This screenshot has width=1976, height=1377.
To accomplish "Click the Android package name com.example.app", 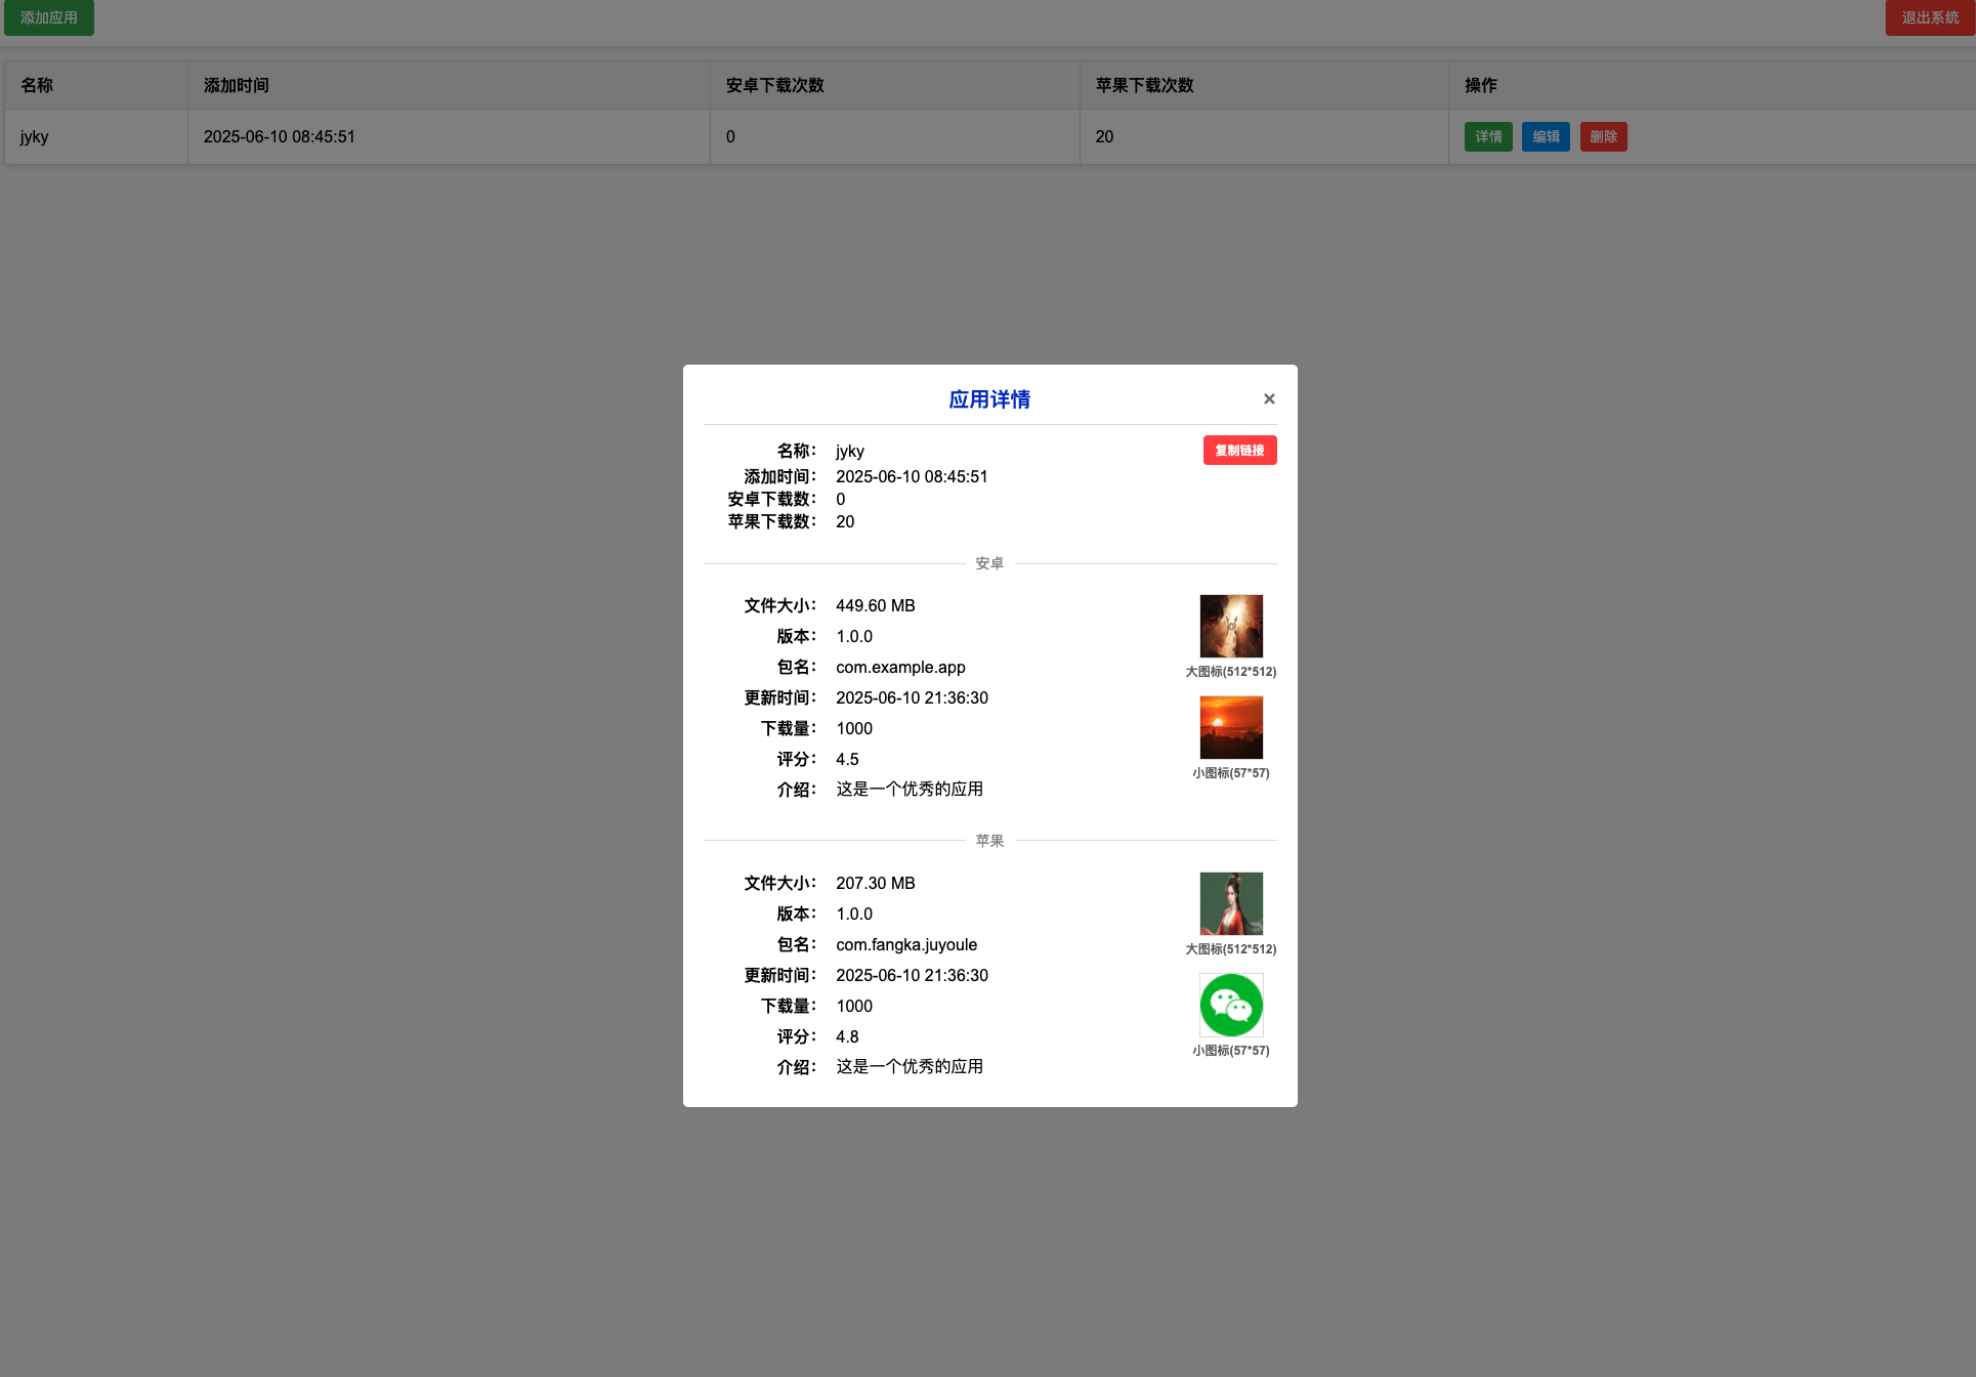I will click(900, 667).
